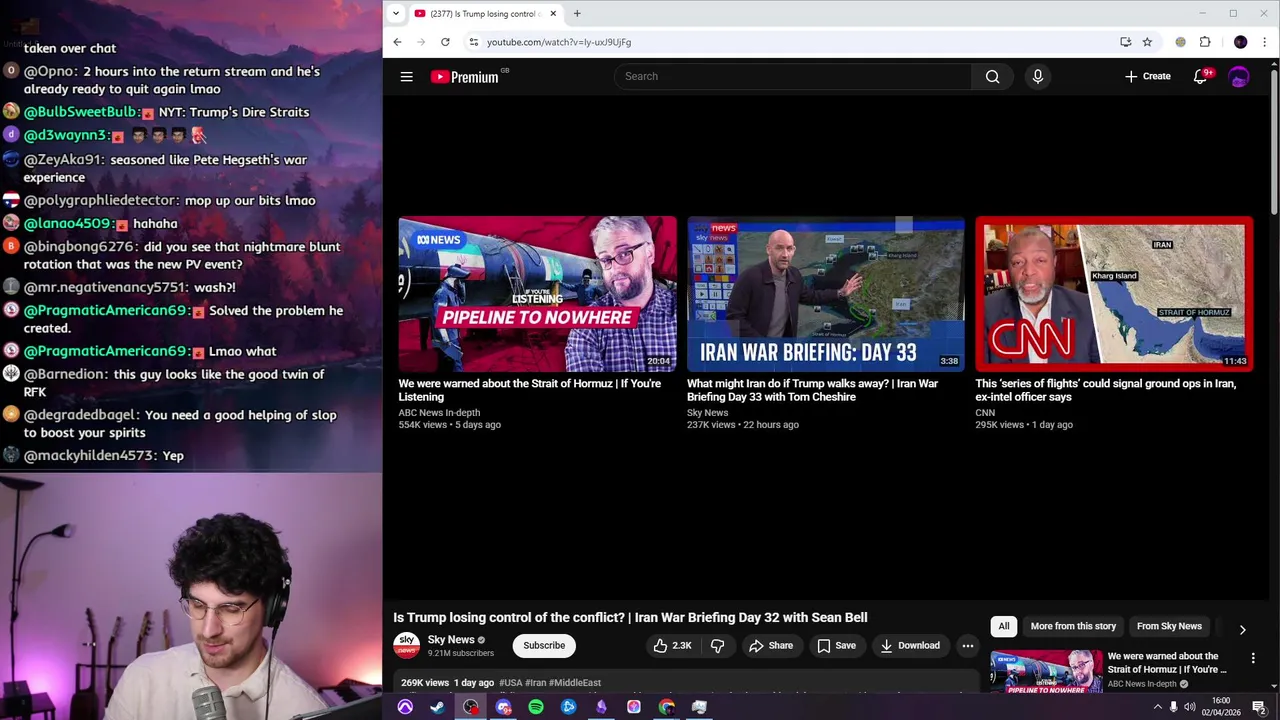Save the video to playlist
Screen dimensions: 1280x720
836,646
